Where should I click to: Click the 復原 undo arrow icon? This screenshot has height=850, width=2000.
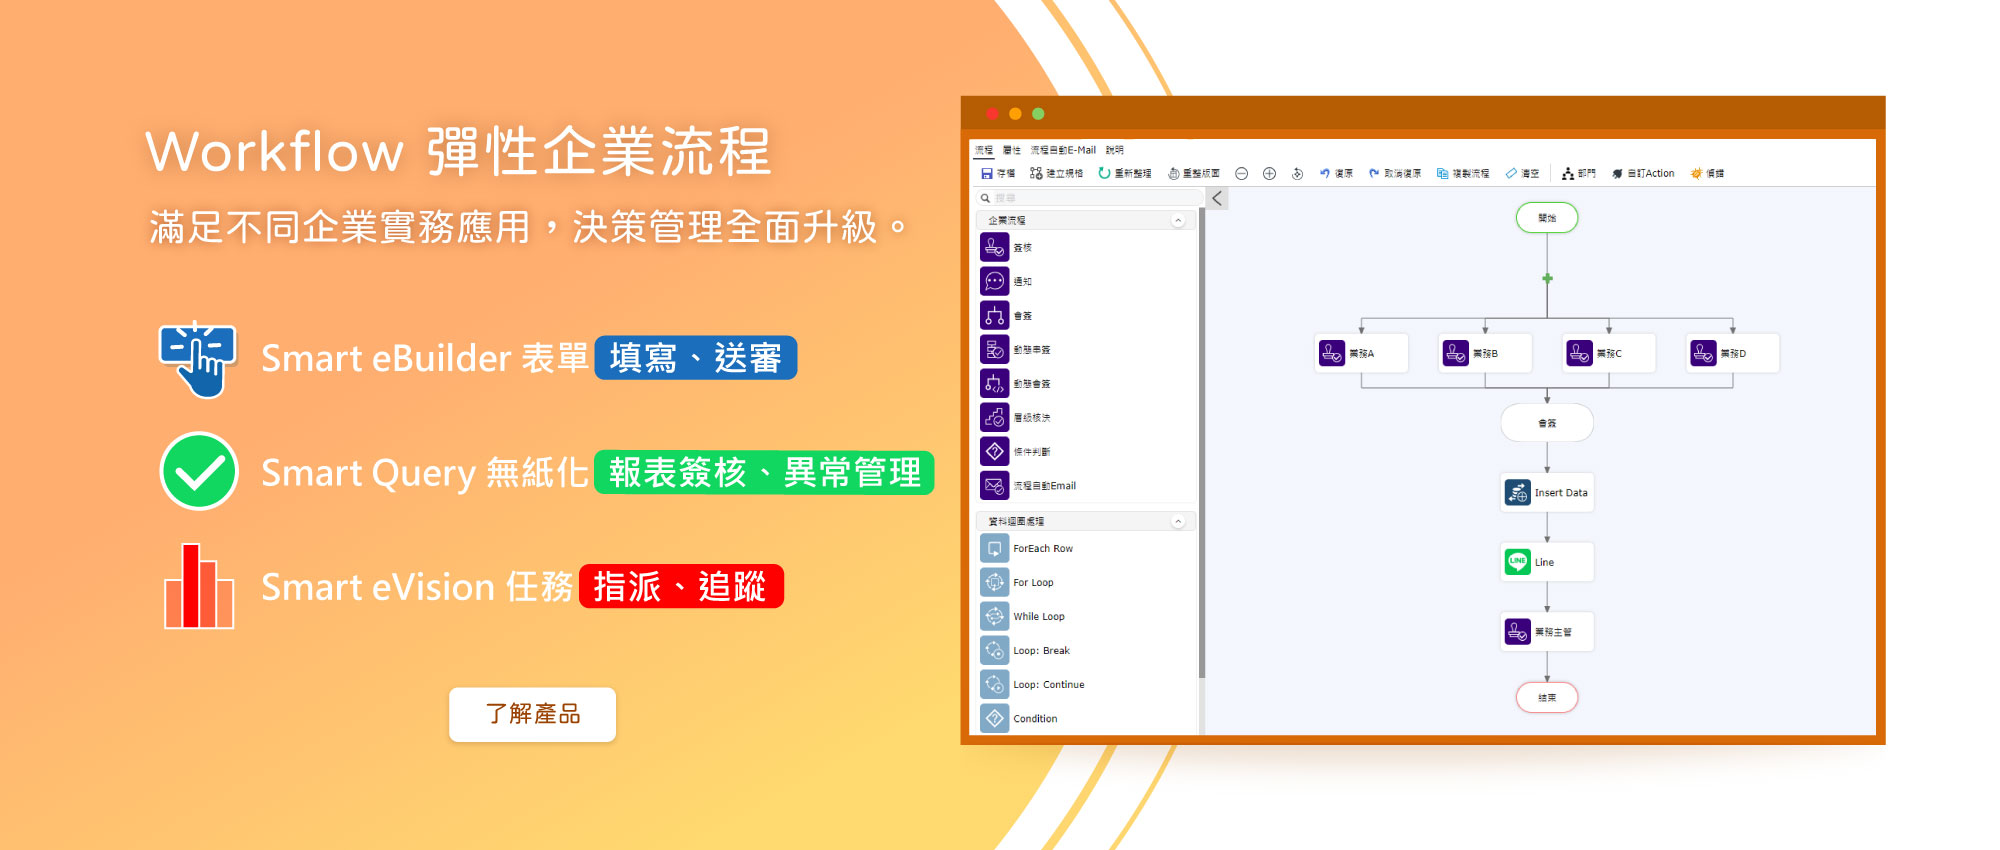[1325, 174]
